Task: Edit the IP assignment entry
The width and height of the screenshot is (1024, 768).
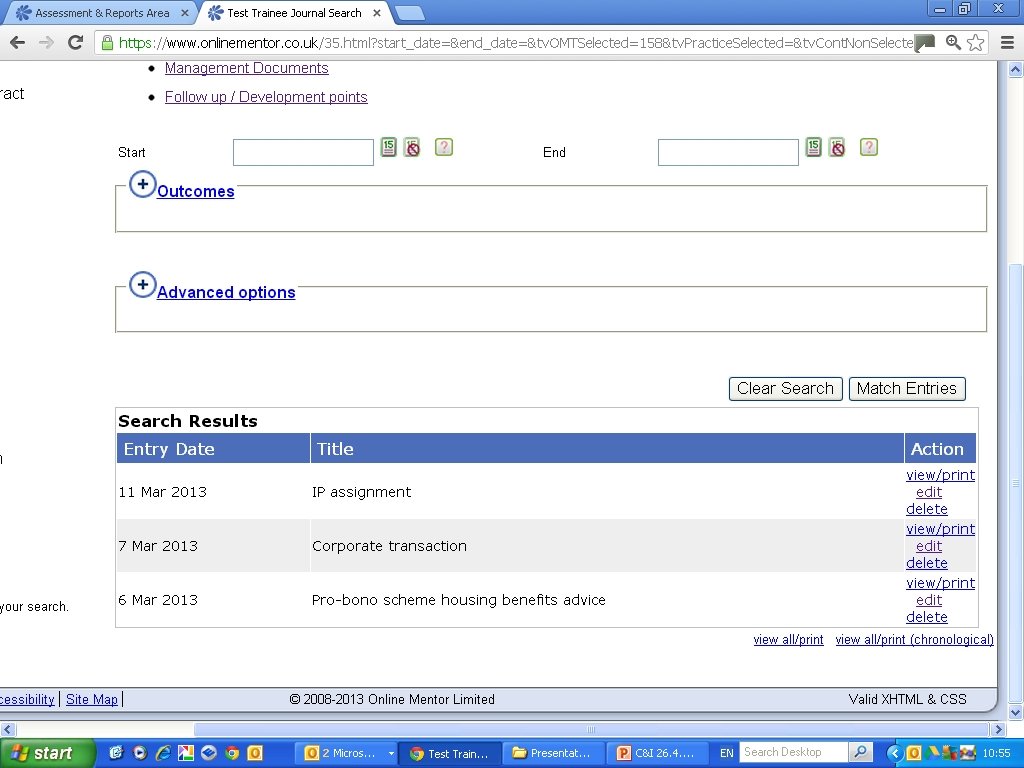Action: click(929, 492)
